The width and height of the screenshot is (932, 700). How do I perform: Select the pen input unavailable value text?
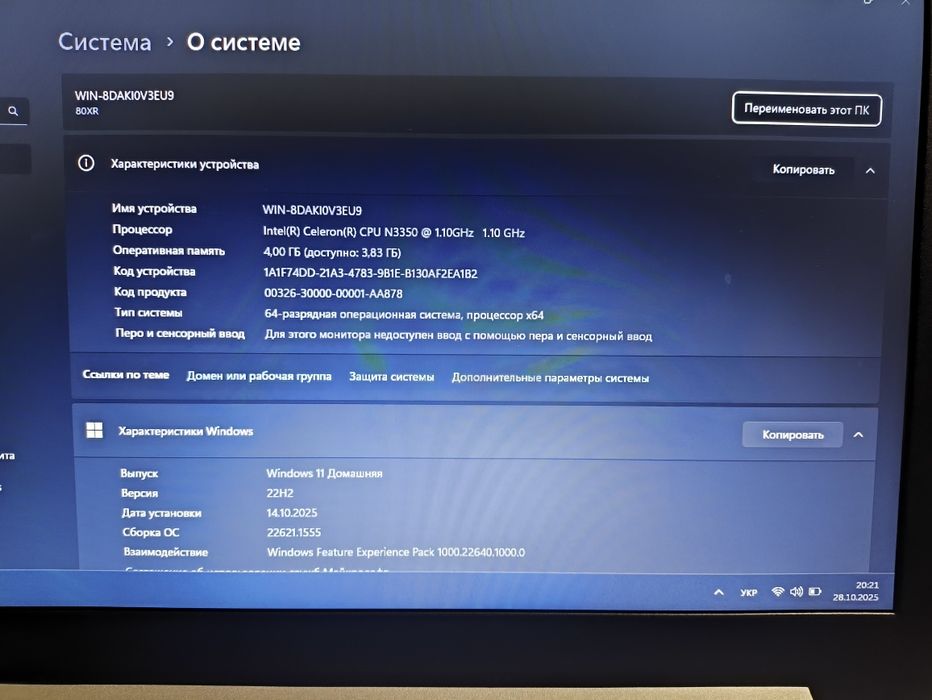coord(458,336)
